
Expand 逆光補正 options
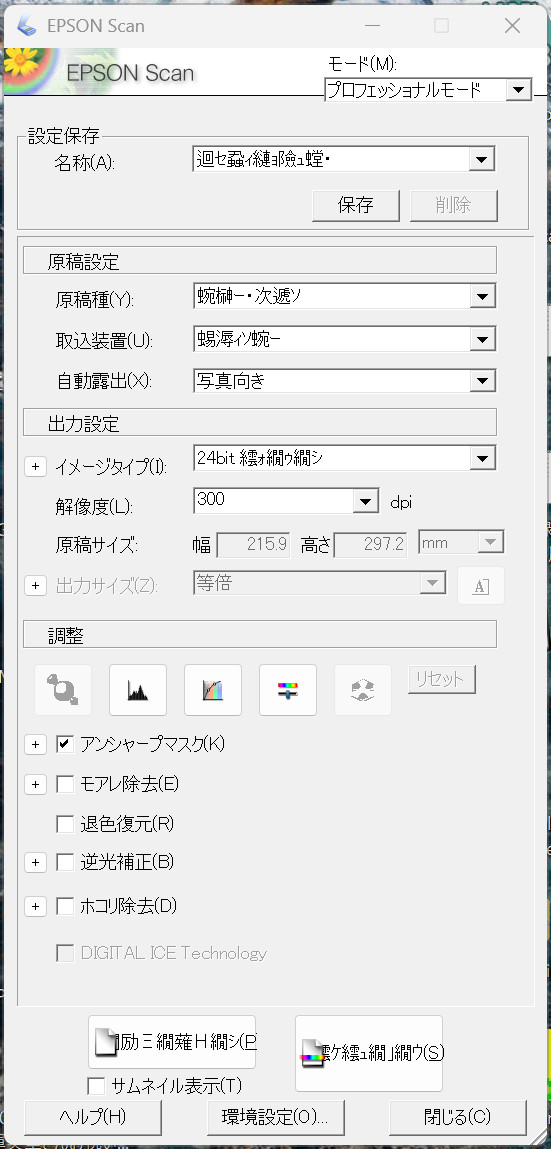click(35, 862)
